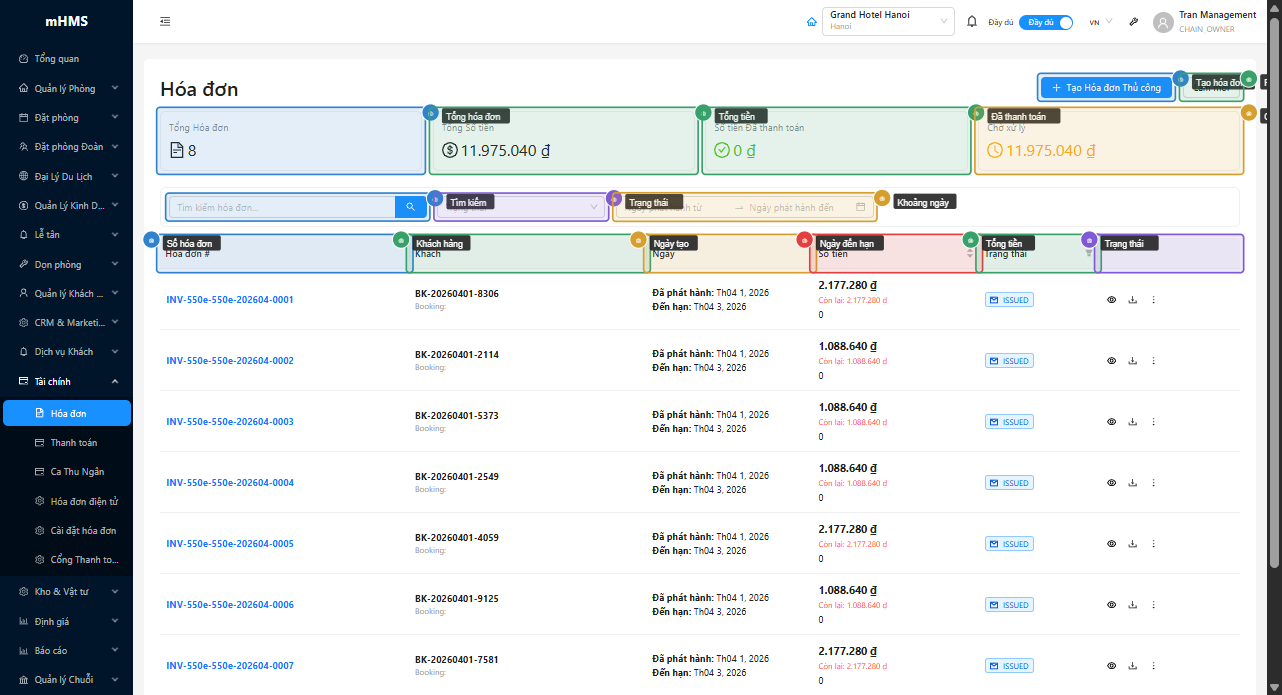
Task: Open the VN language dropdown
Action: click(x=1100, y=22)
